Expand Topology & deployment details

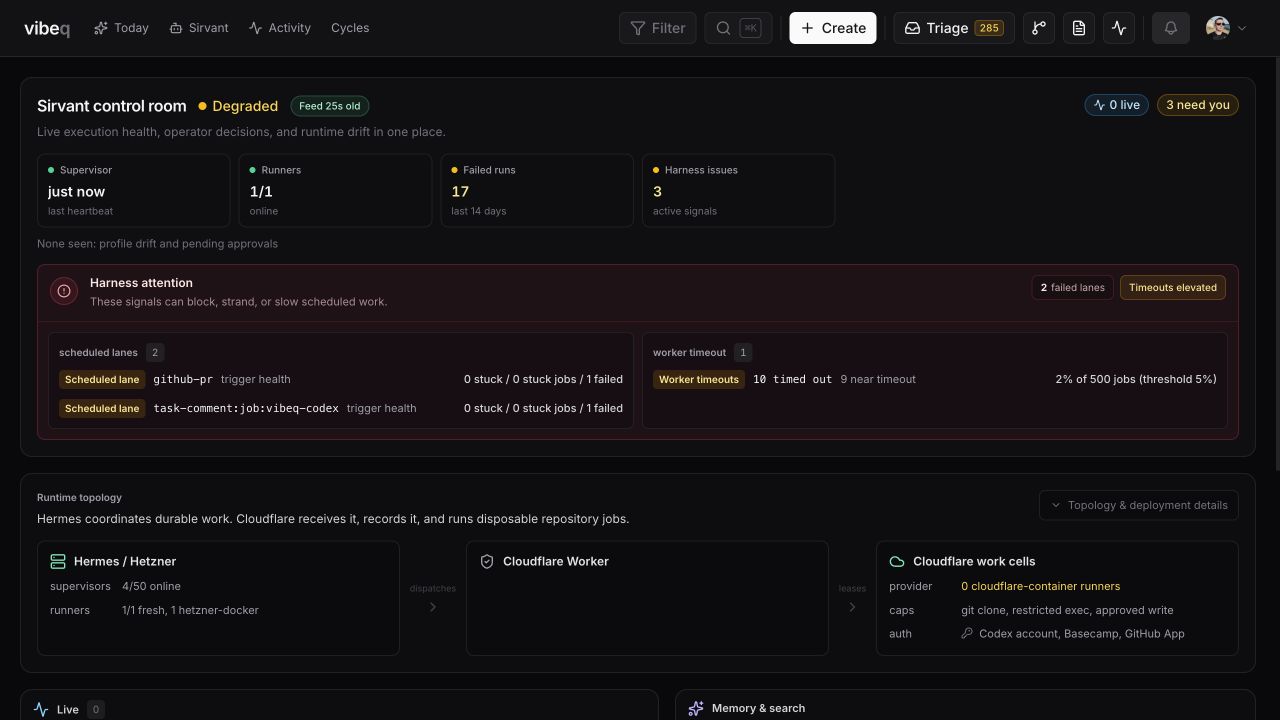(x=1139, y=505)
